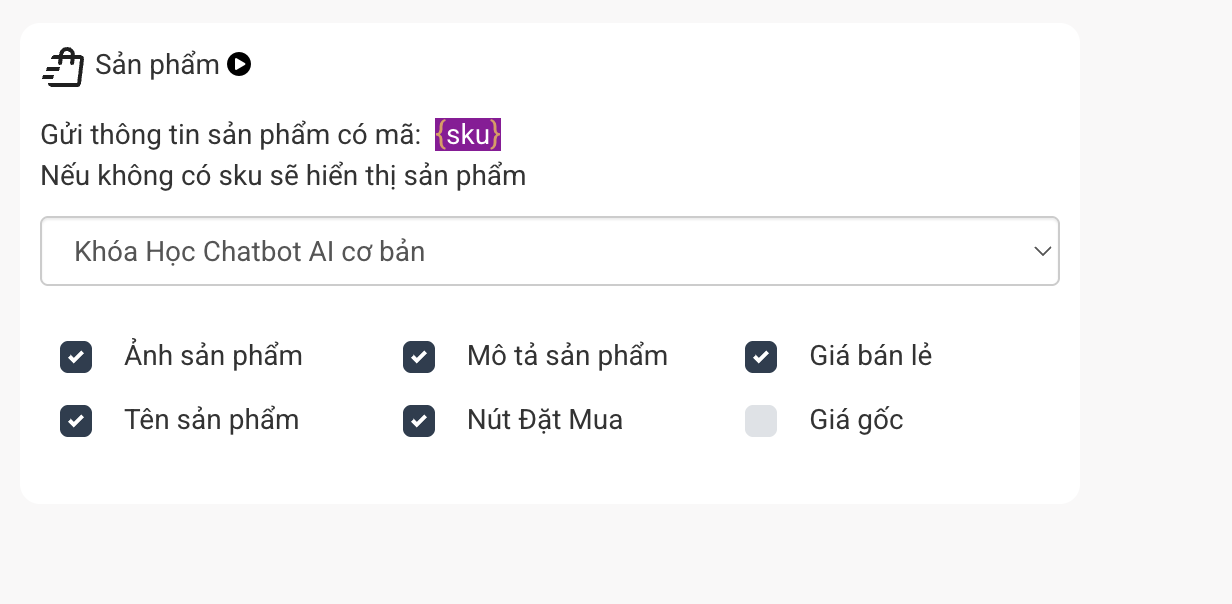Click the purple {sku} variable tag

[468, 134]
